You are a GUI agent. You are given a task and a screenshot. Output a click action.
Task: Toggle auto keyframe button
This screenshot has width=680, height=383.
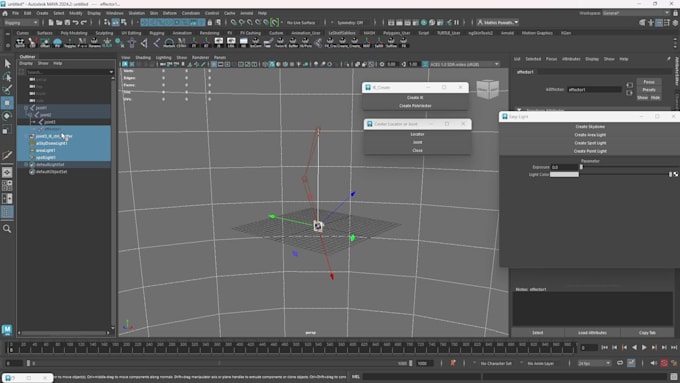pos(664,363)
